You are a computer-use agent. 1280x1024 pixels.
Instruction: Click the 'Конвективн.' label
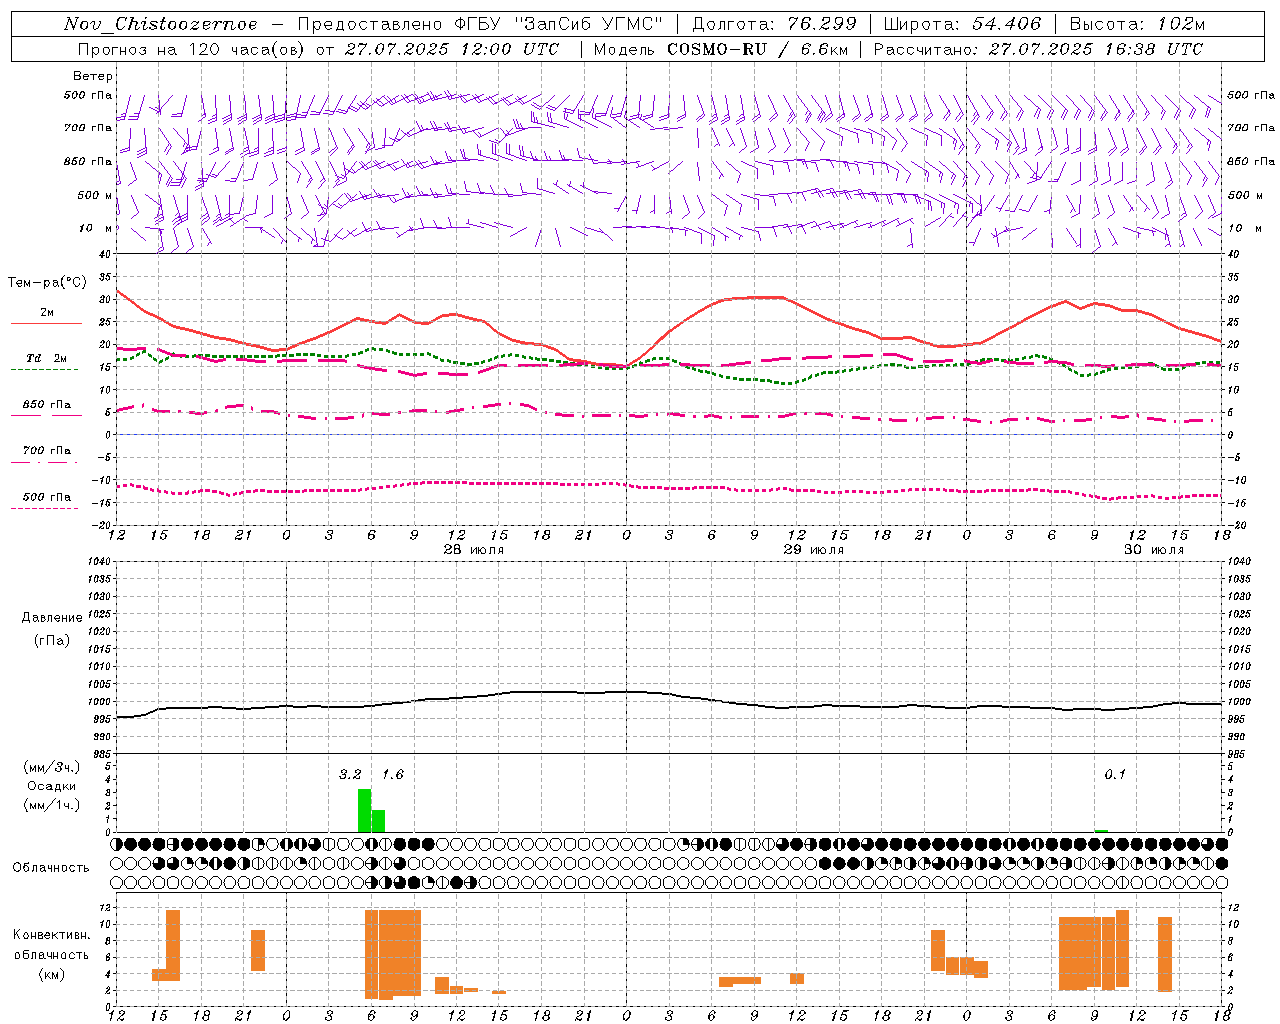pyautogui.click(x=52, y=935)
